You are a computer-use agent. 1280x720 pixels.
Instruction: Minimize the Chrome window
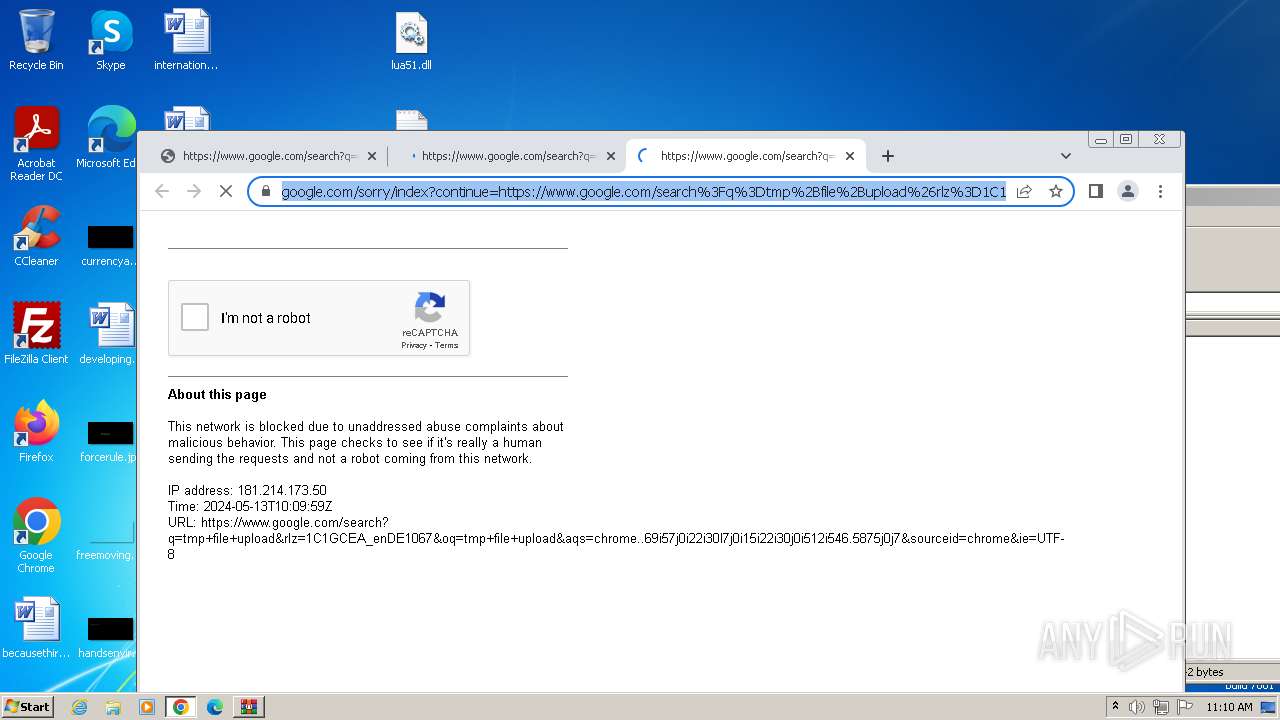click(1100, 139)
